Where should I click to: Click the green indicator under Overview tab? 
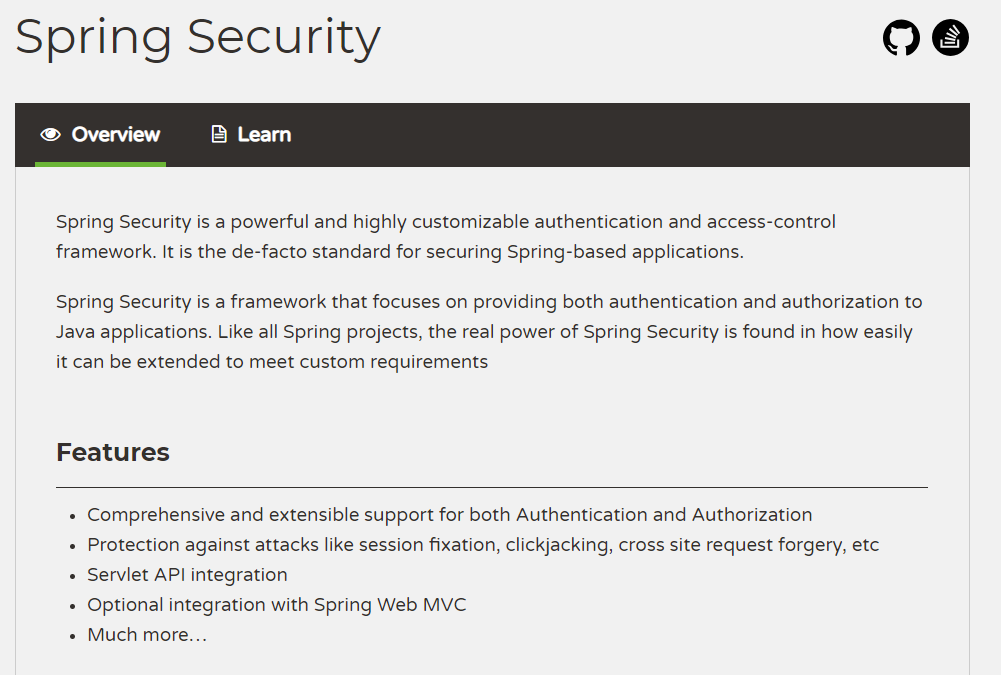click(100, 164)
